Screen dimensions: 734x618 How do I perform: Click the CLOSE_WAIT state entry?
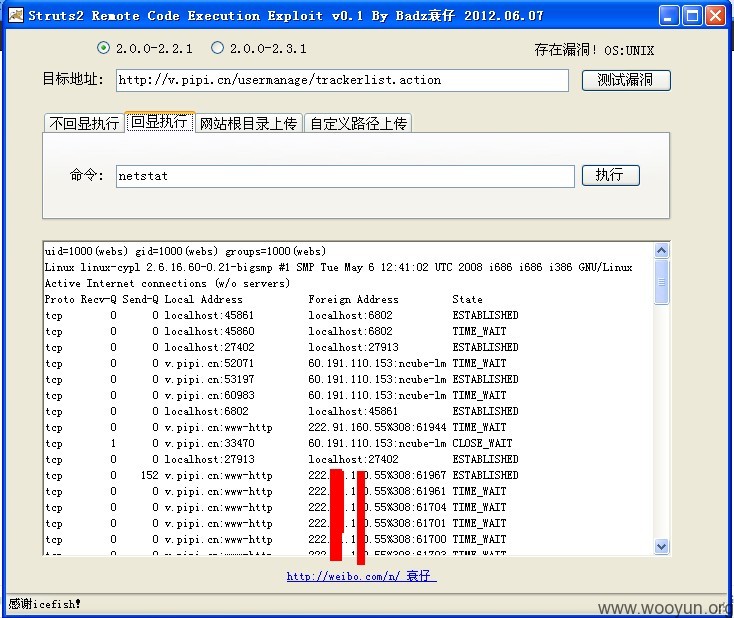[x=482, y=443]
